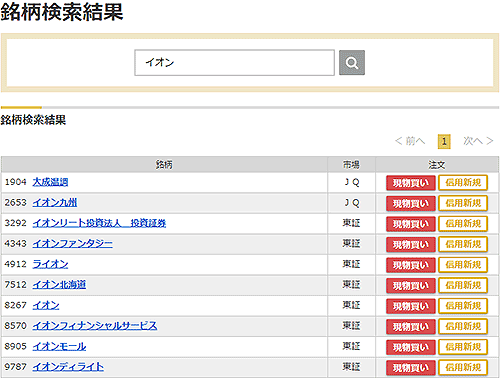Go to next page with 次へ＞
This screenshot has height=378, width=500.
[478, 141]
